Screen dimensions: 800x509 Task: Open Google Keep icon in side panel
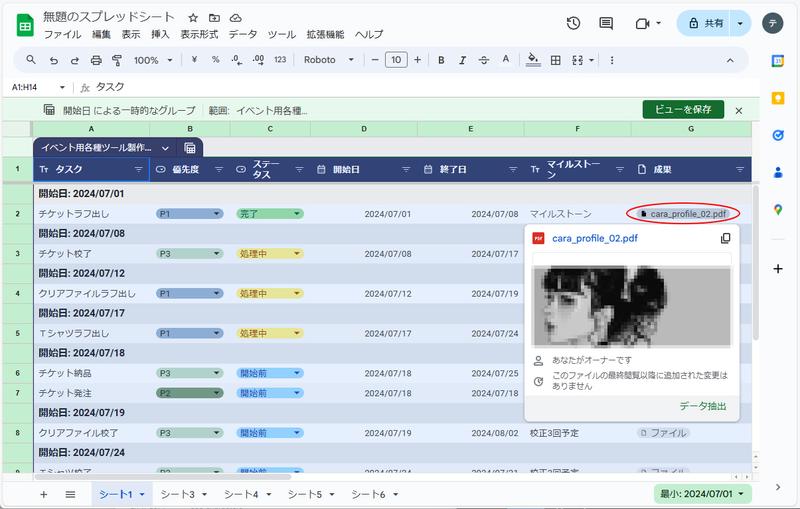pyautogui.click(x=778, y=98)
